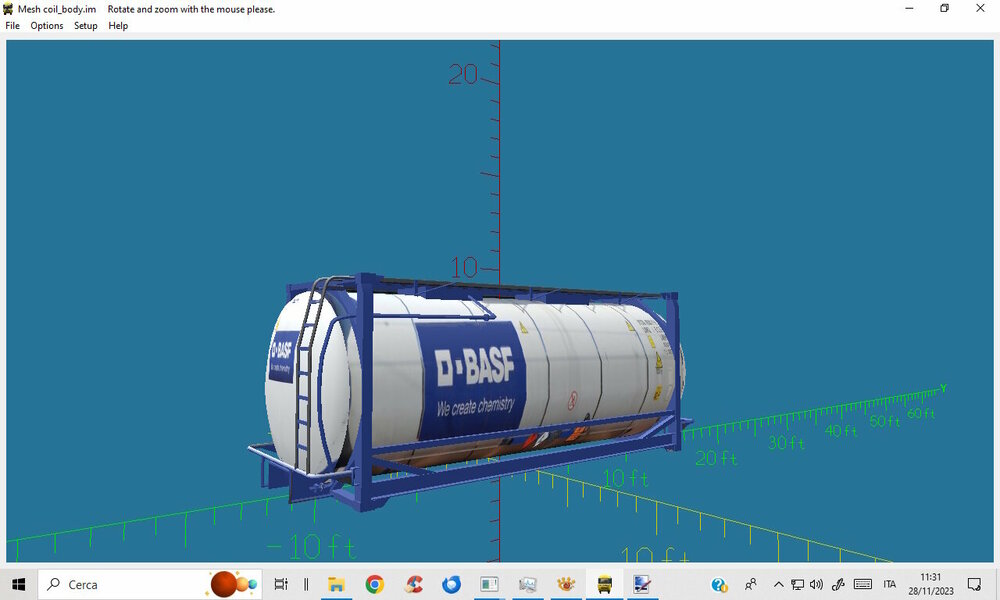Click the pen tray icon
1000x600 pixels.
point(838,584)
